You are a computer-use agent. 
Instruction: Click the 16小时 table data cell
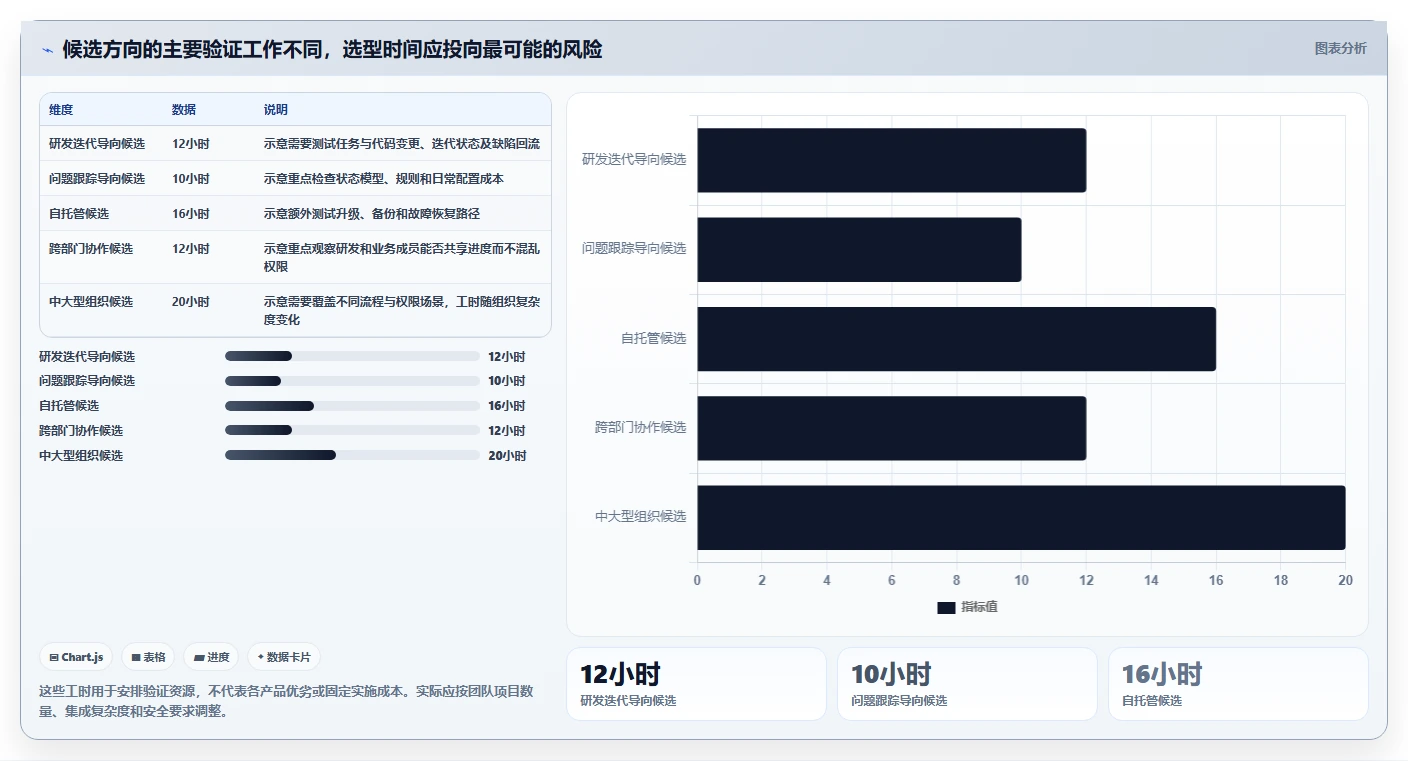[x=191, y=214]
